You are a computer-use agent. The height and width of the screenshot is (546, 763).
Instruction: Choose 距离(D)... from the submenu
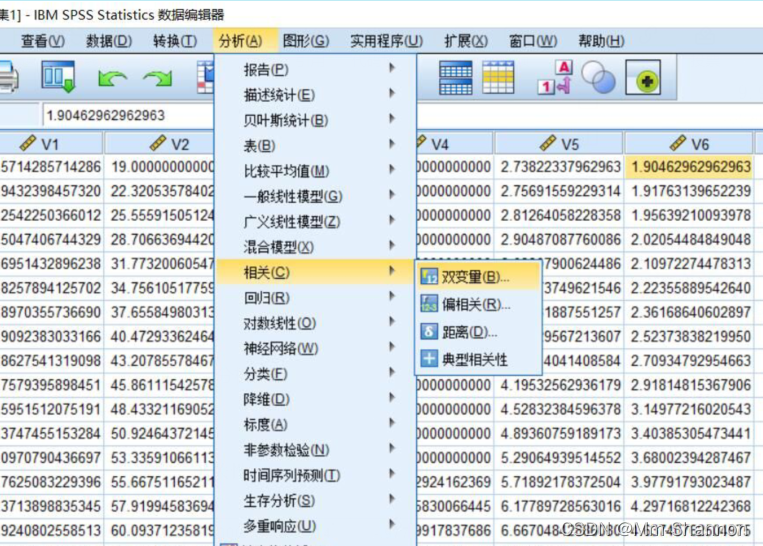tap(479, 332)
